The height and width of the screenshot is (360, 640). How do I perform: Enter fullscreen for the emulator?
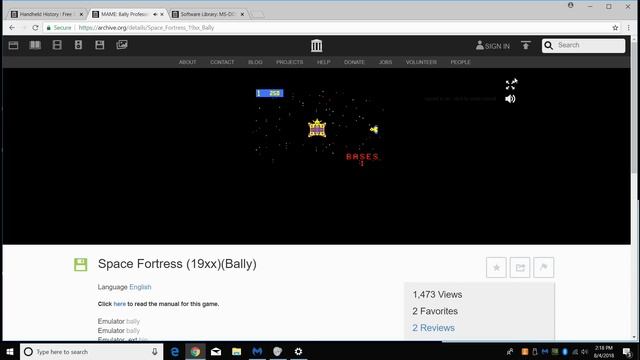pos(511,84)
